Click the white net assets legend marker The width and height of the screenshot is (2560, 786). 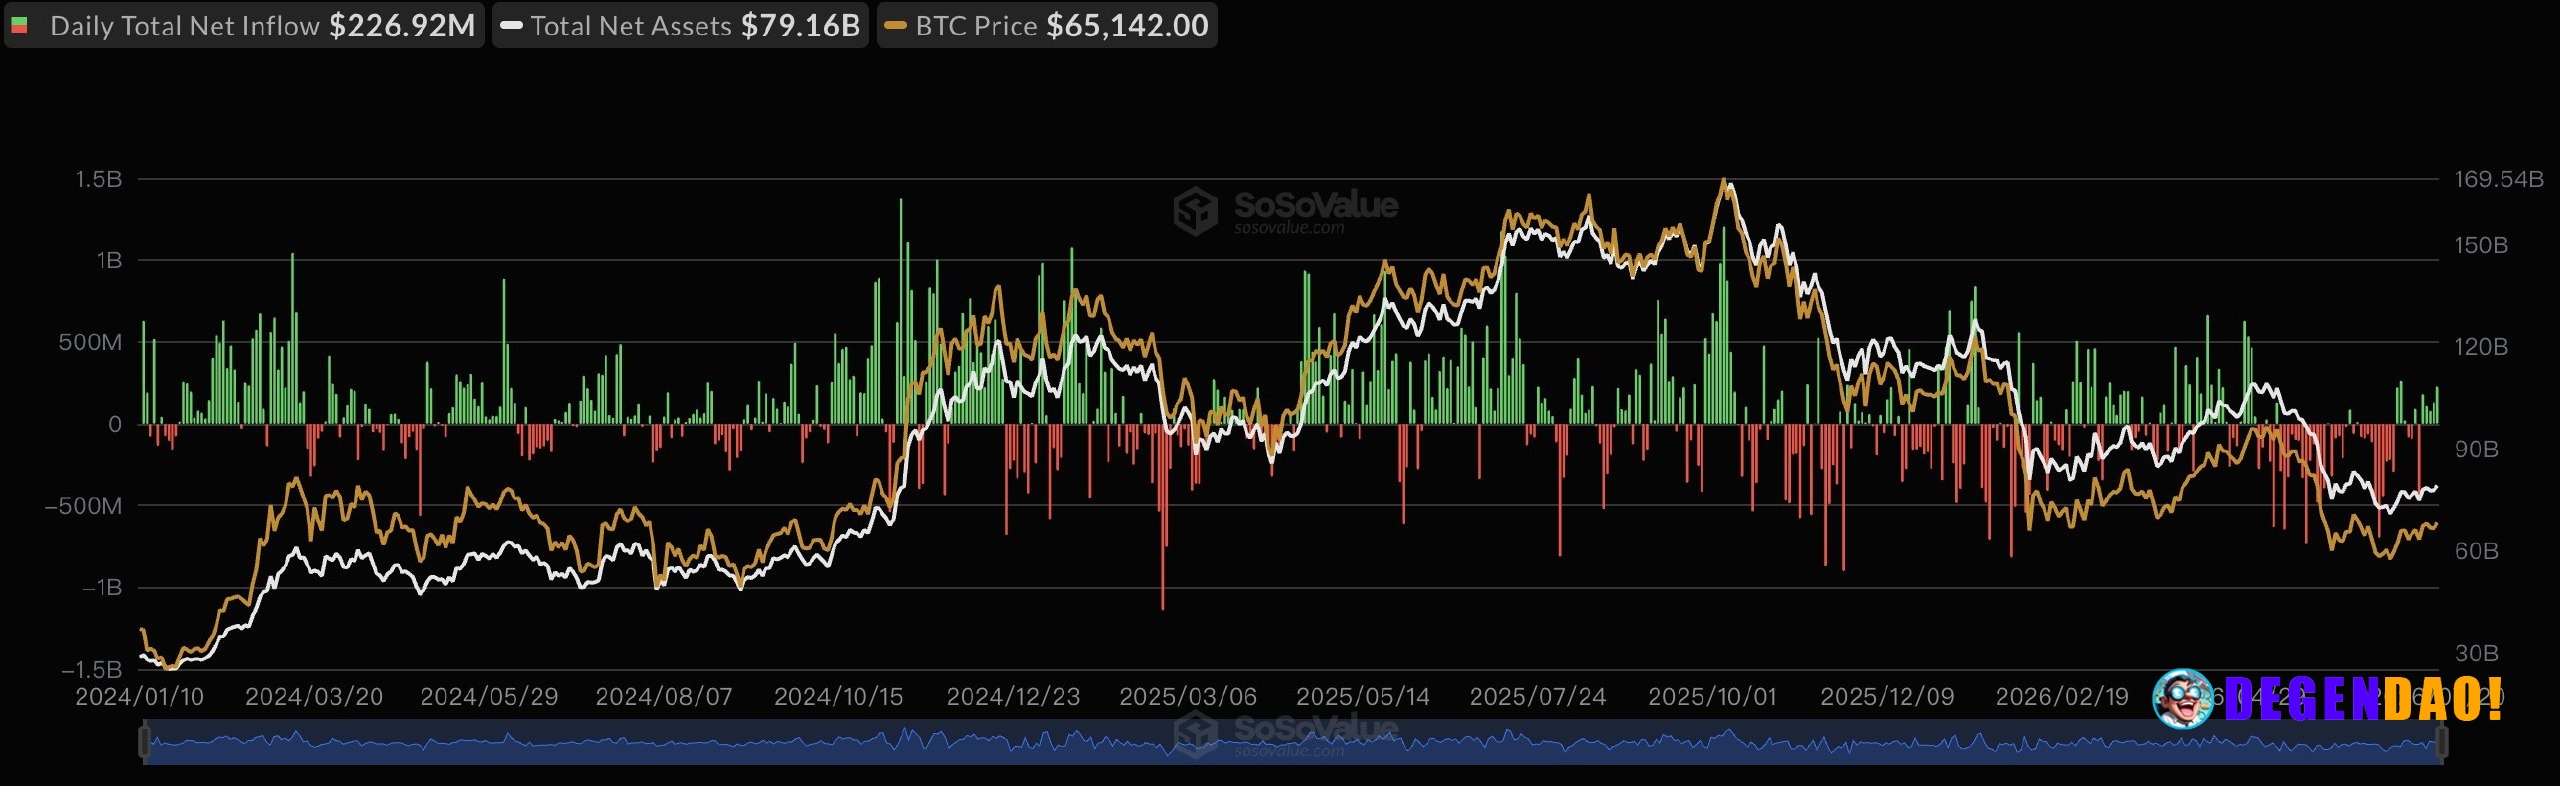[x=511, y=26]
